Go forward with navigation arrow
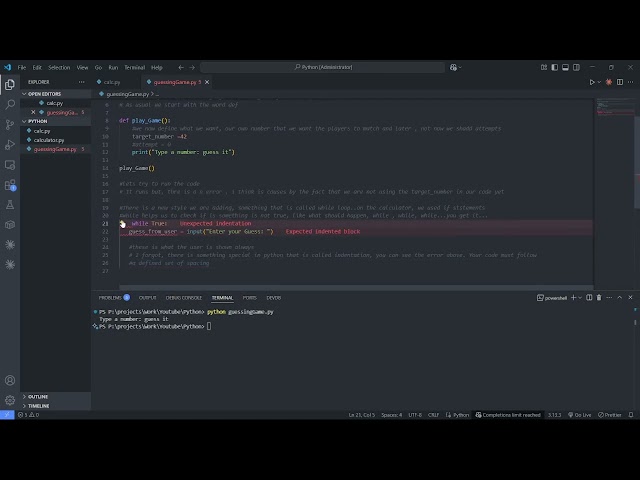The width and height of the screenshot is (640, 480). (192, 67)
